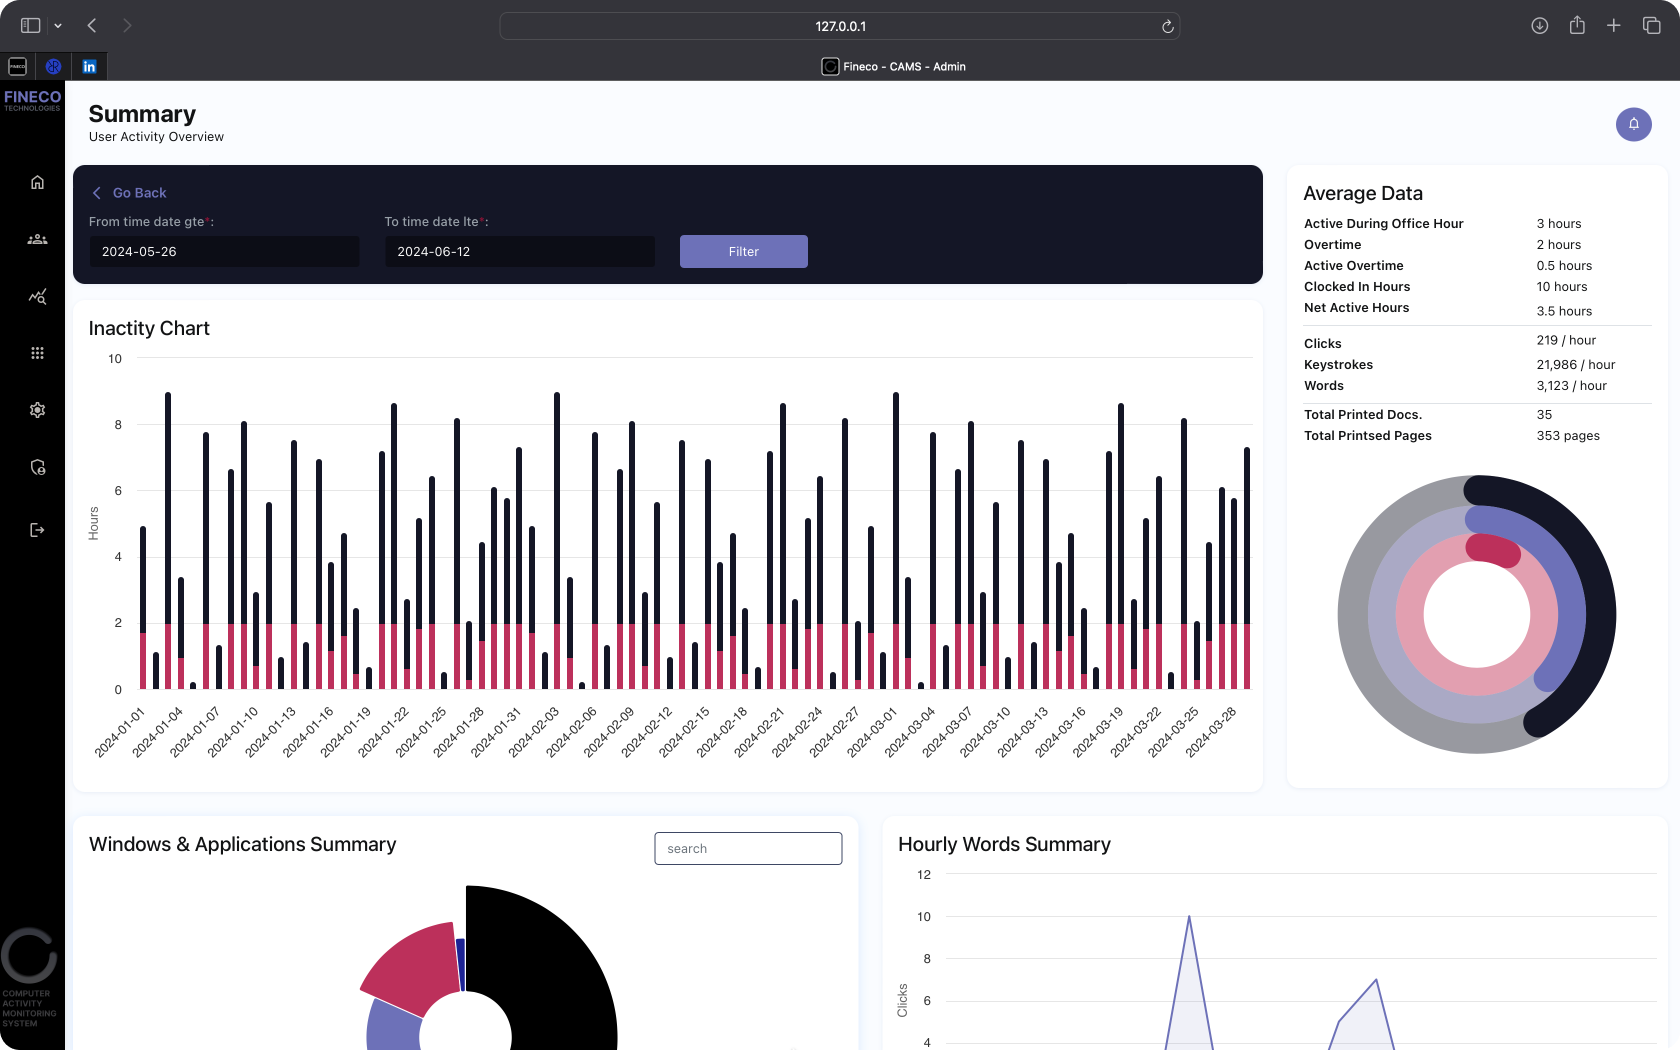Expand the sidebar options chevron near sidebar toggle
The width and height of the screenshot is (1680, 1050).
(x=57, y=25)
